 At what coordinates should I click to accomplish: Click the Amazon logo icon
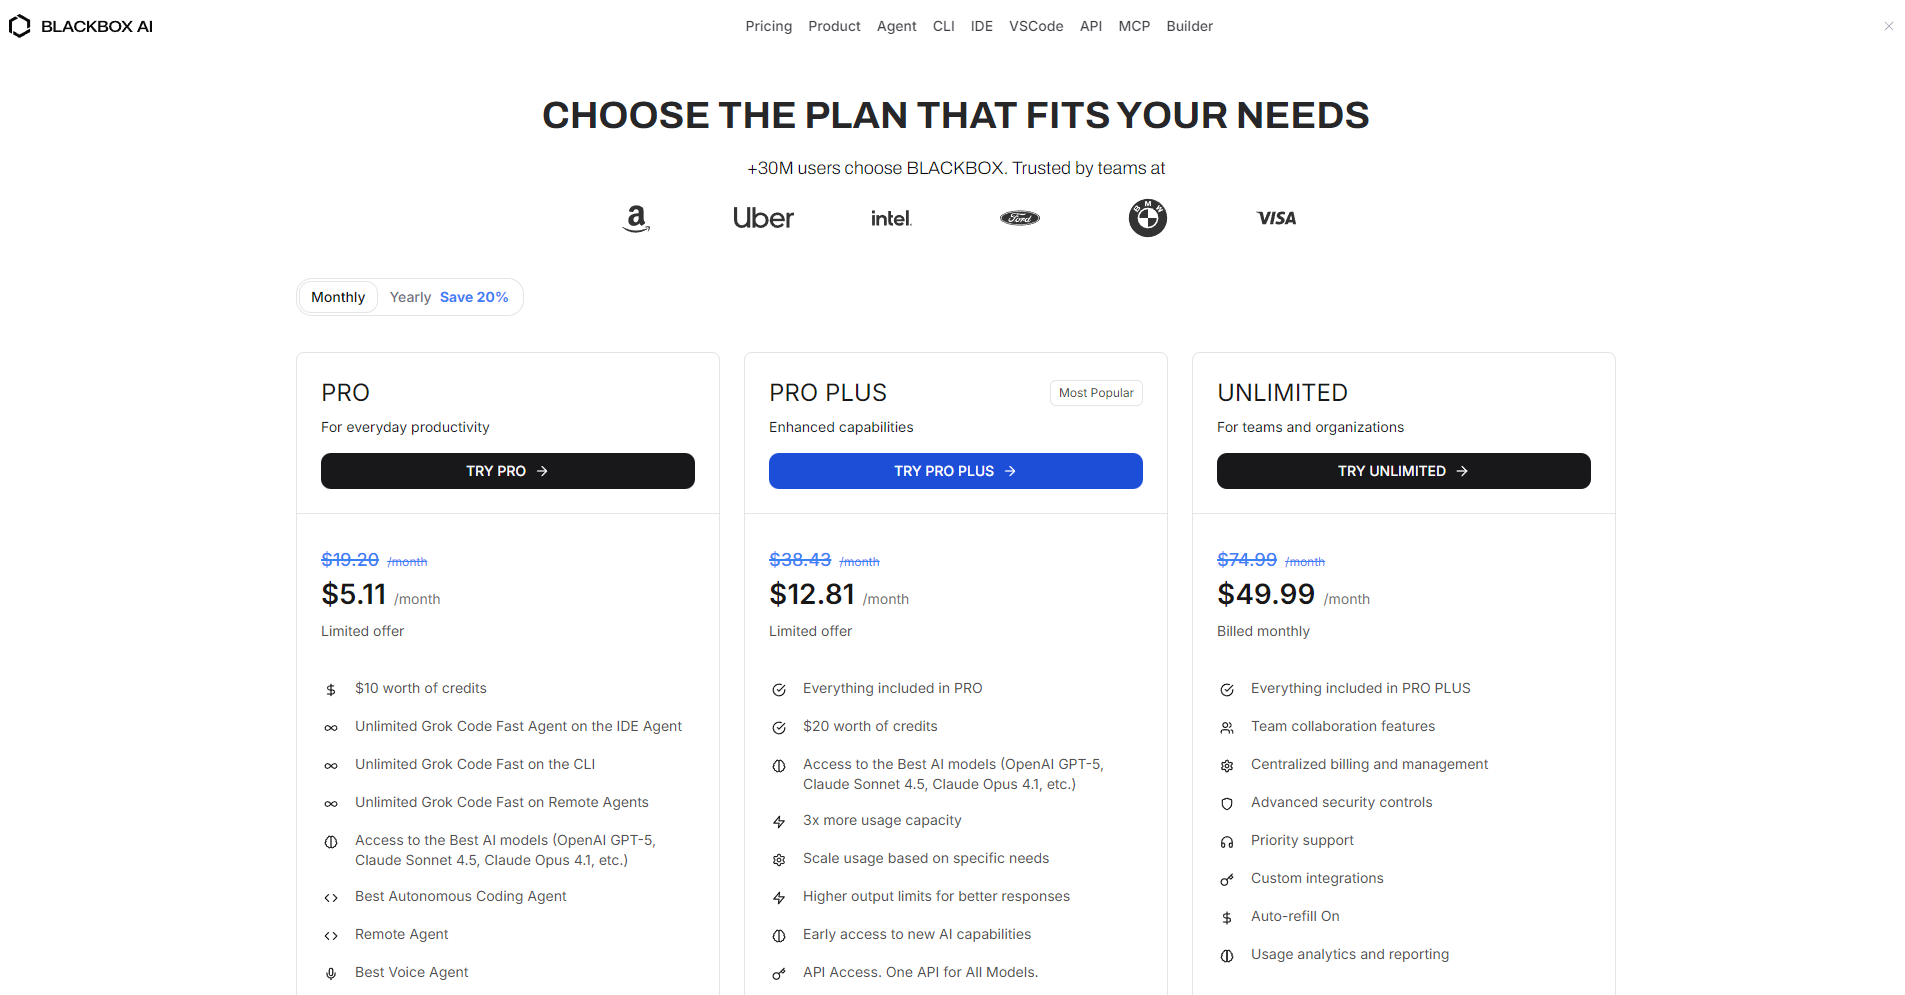(x=636, y=218)
